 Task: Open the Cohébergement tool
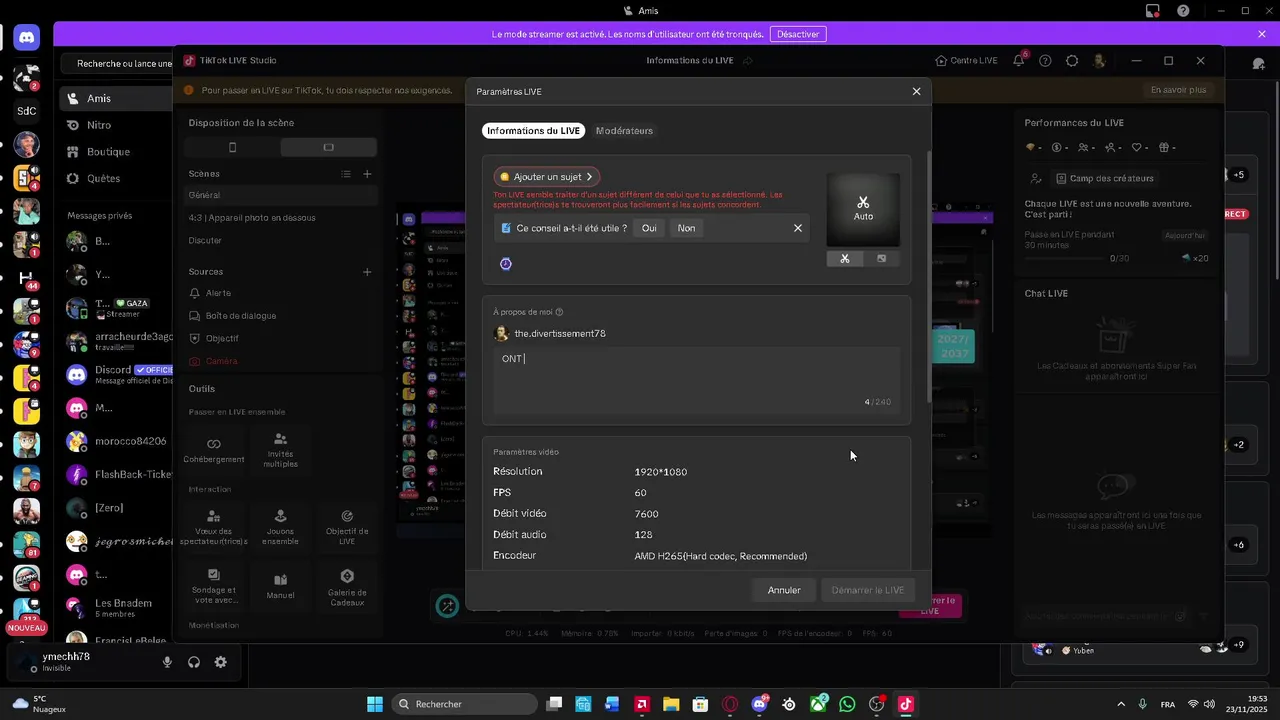(213, 450)
